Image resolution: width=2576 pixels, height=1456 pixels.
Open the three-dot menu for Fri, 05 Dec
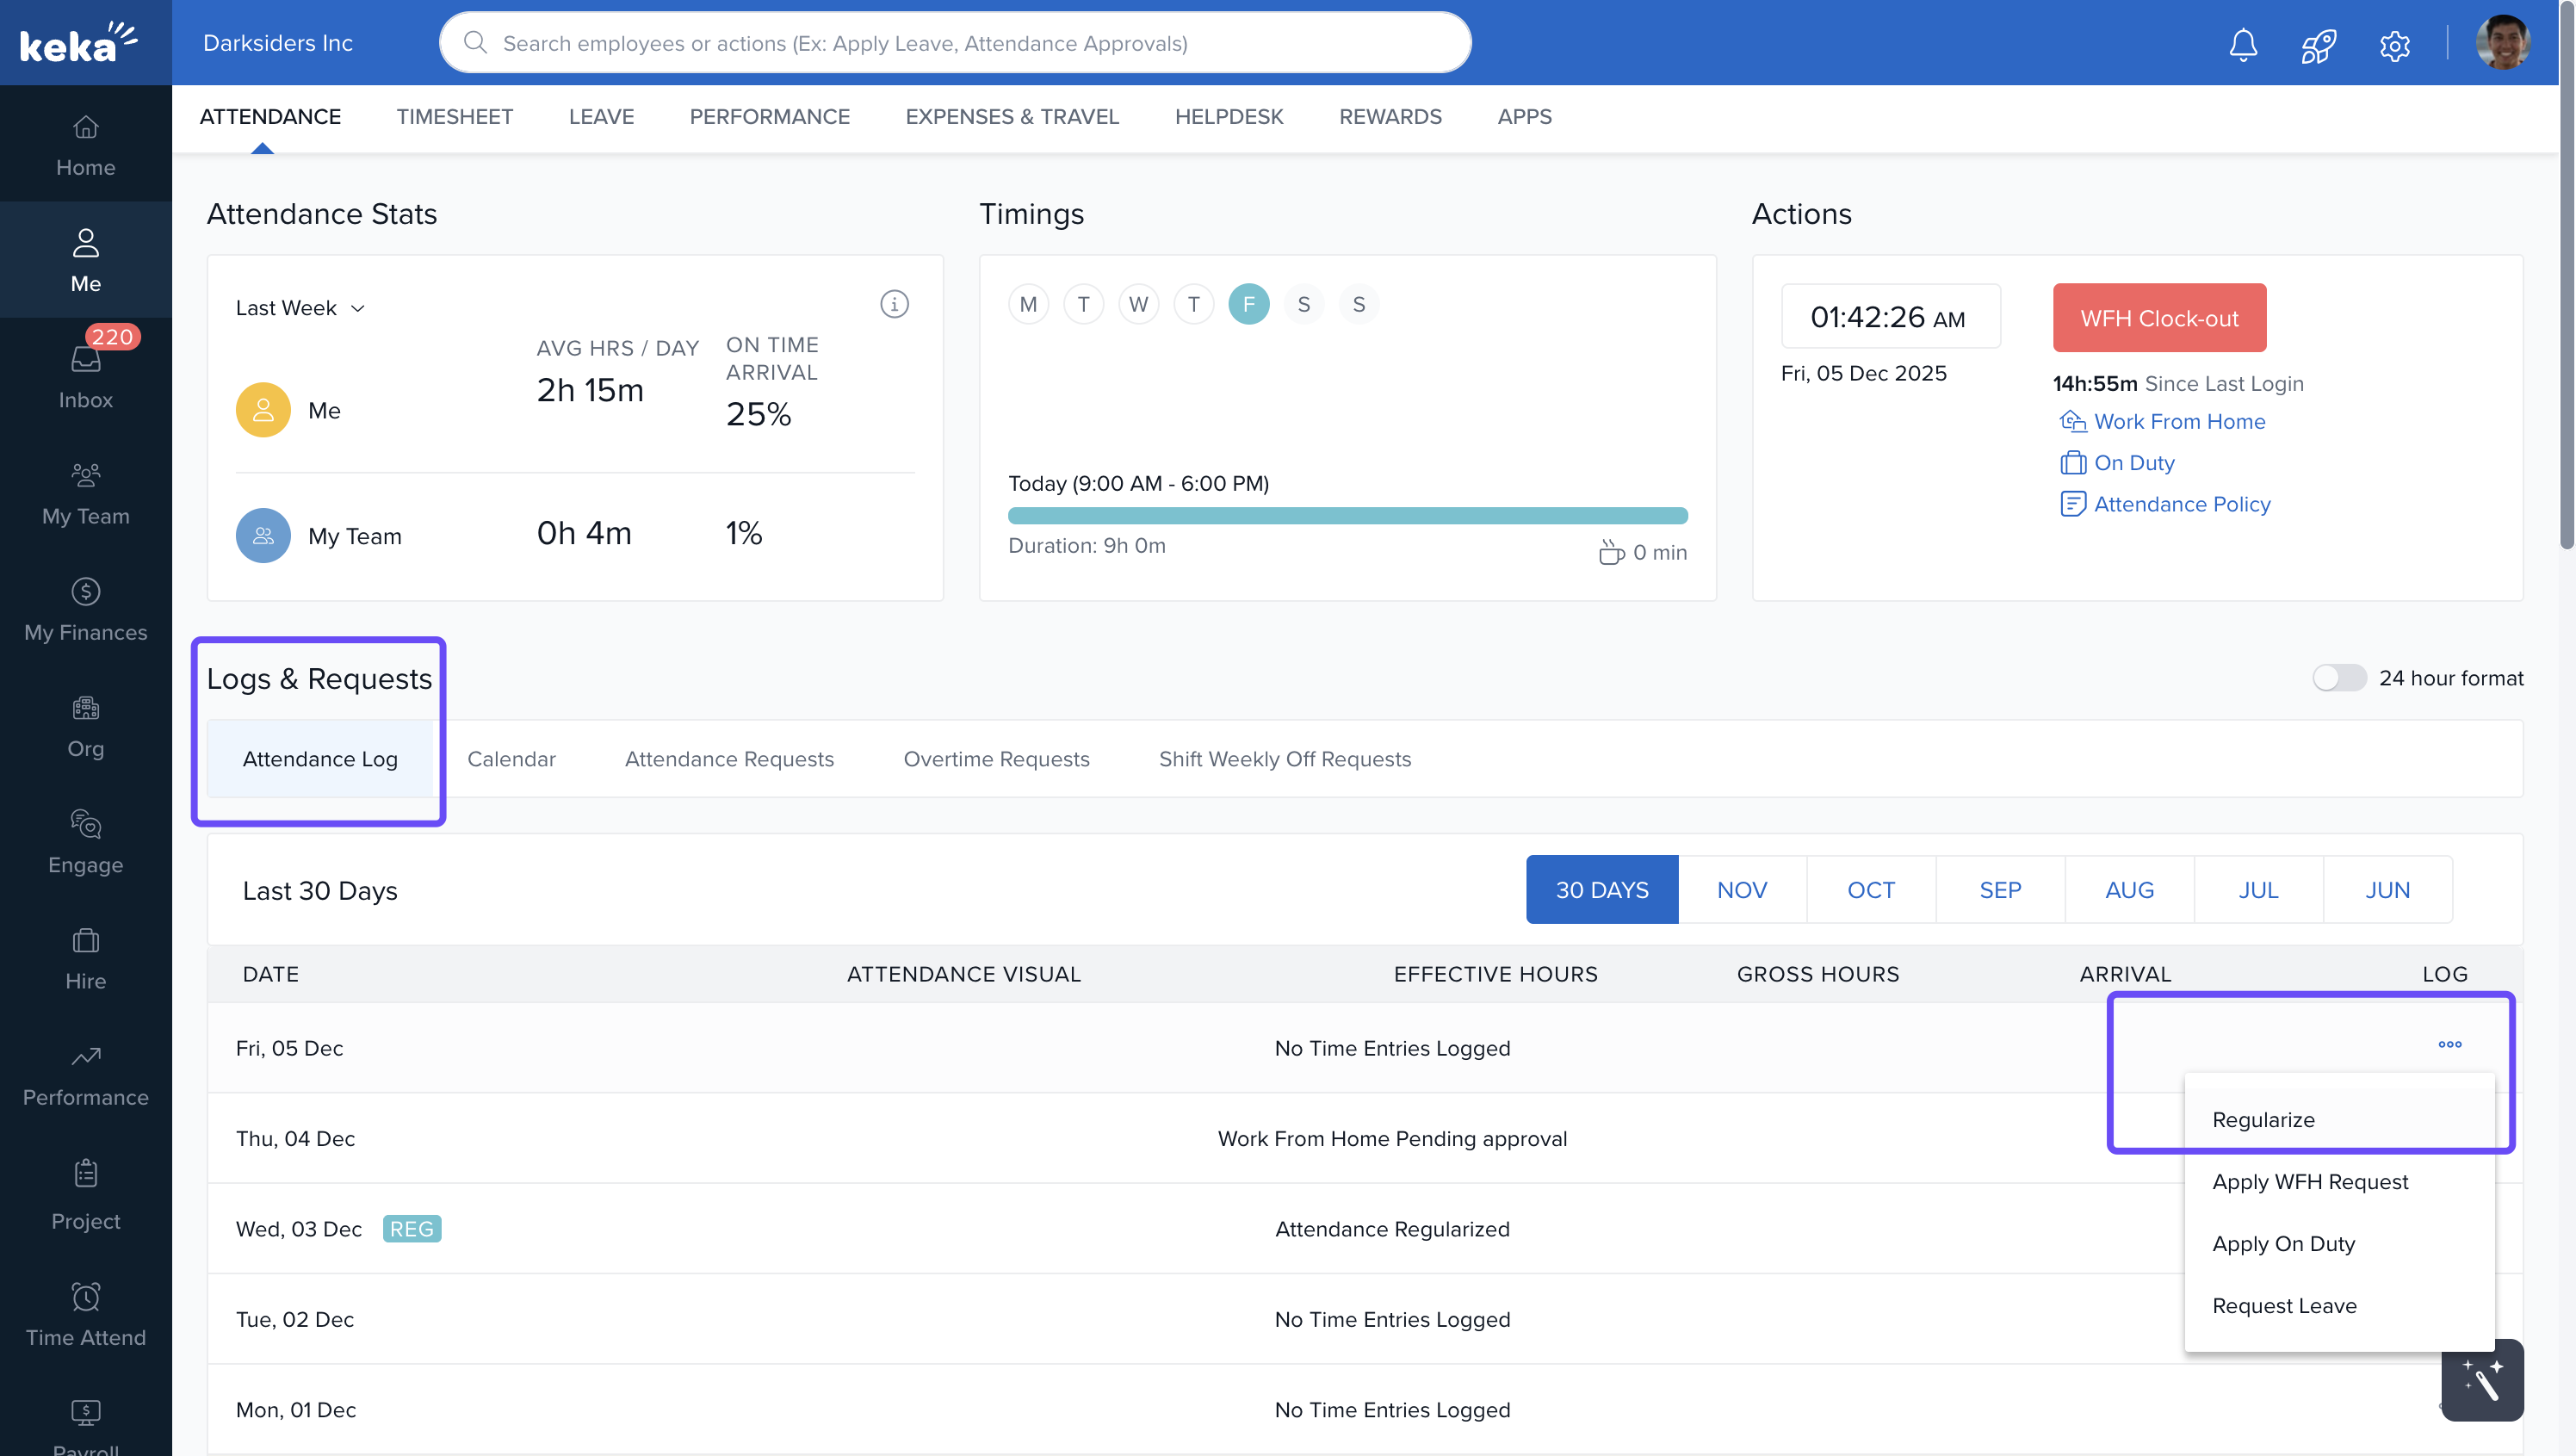click(2449, 1044)
